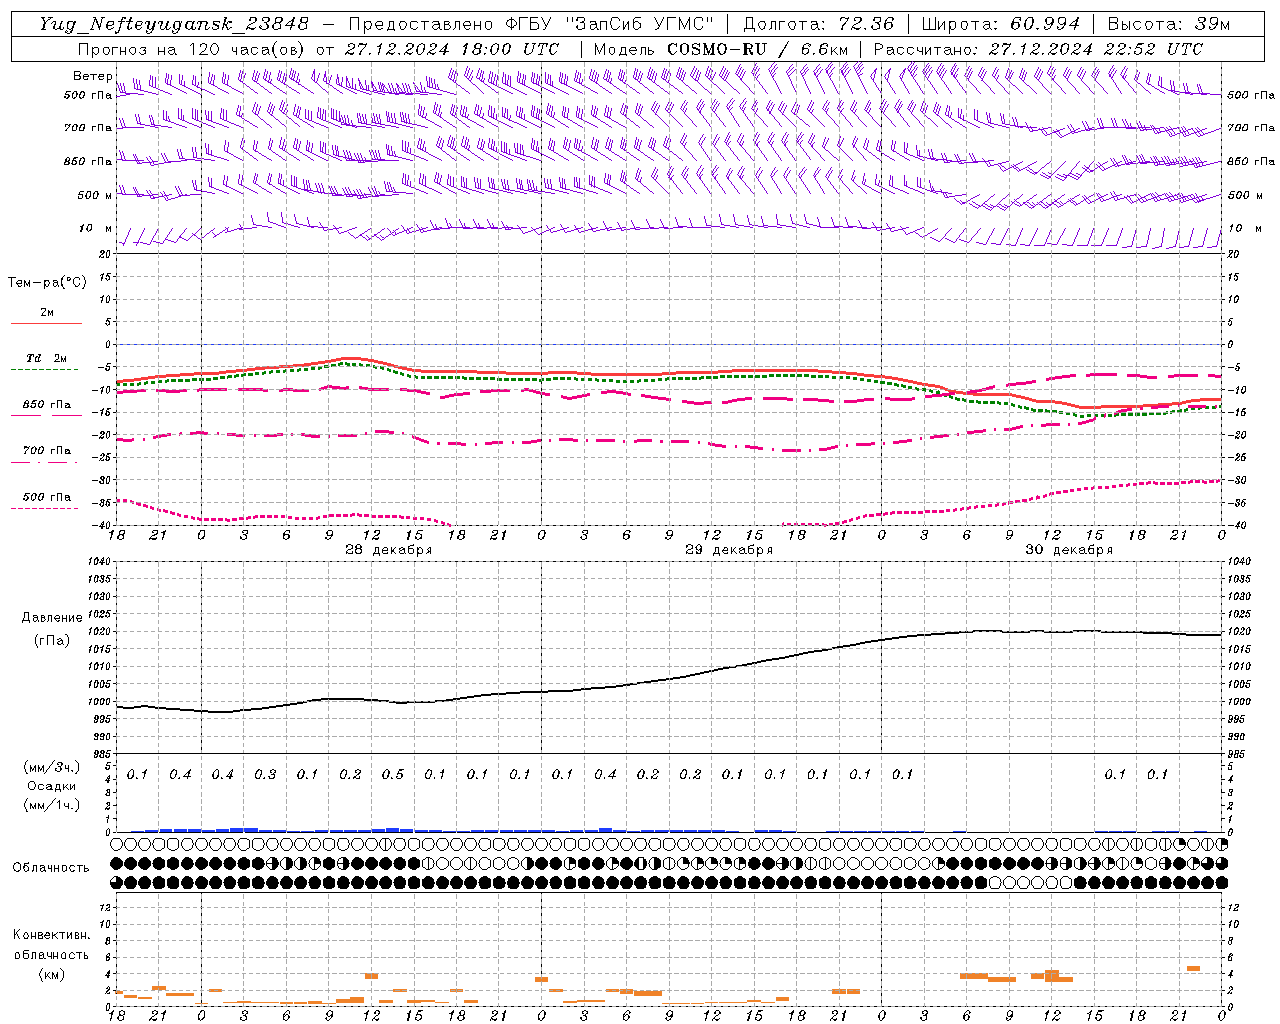Click the station title 'Yug_Nefteyugansk_23848'
The height and width of the screenshot is (1024, 1280).
click(174, 24)
